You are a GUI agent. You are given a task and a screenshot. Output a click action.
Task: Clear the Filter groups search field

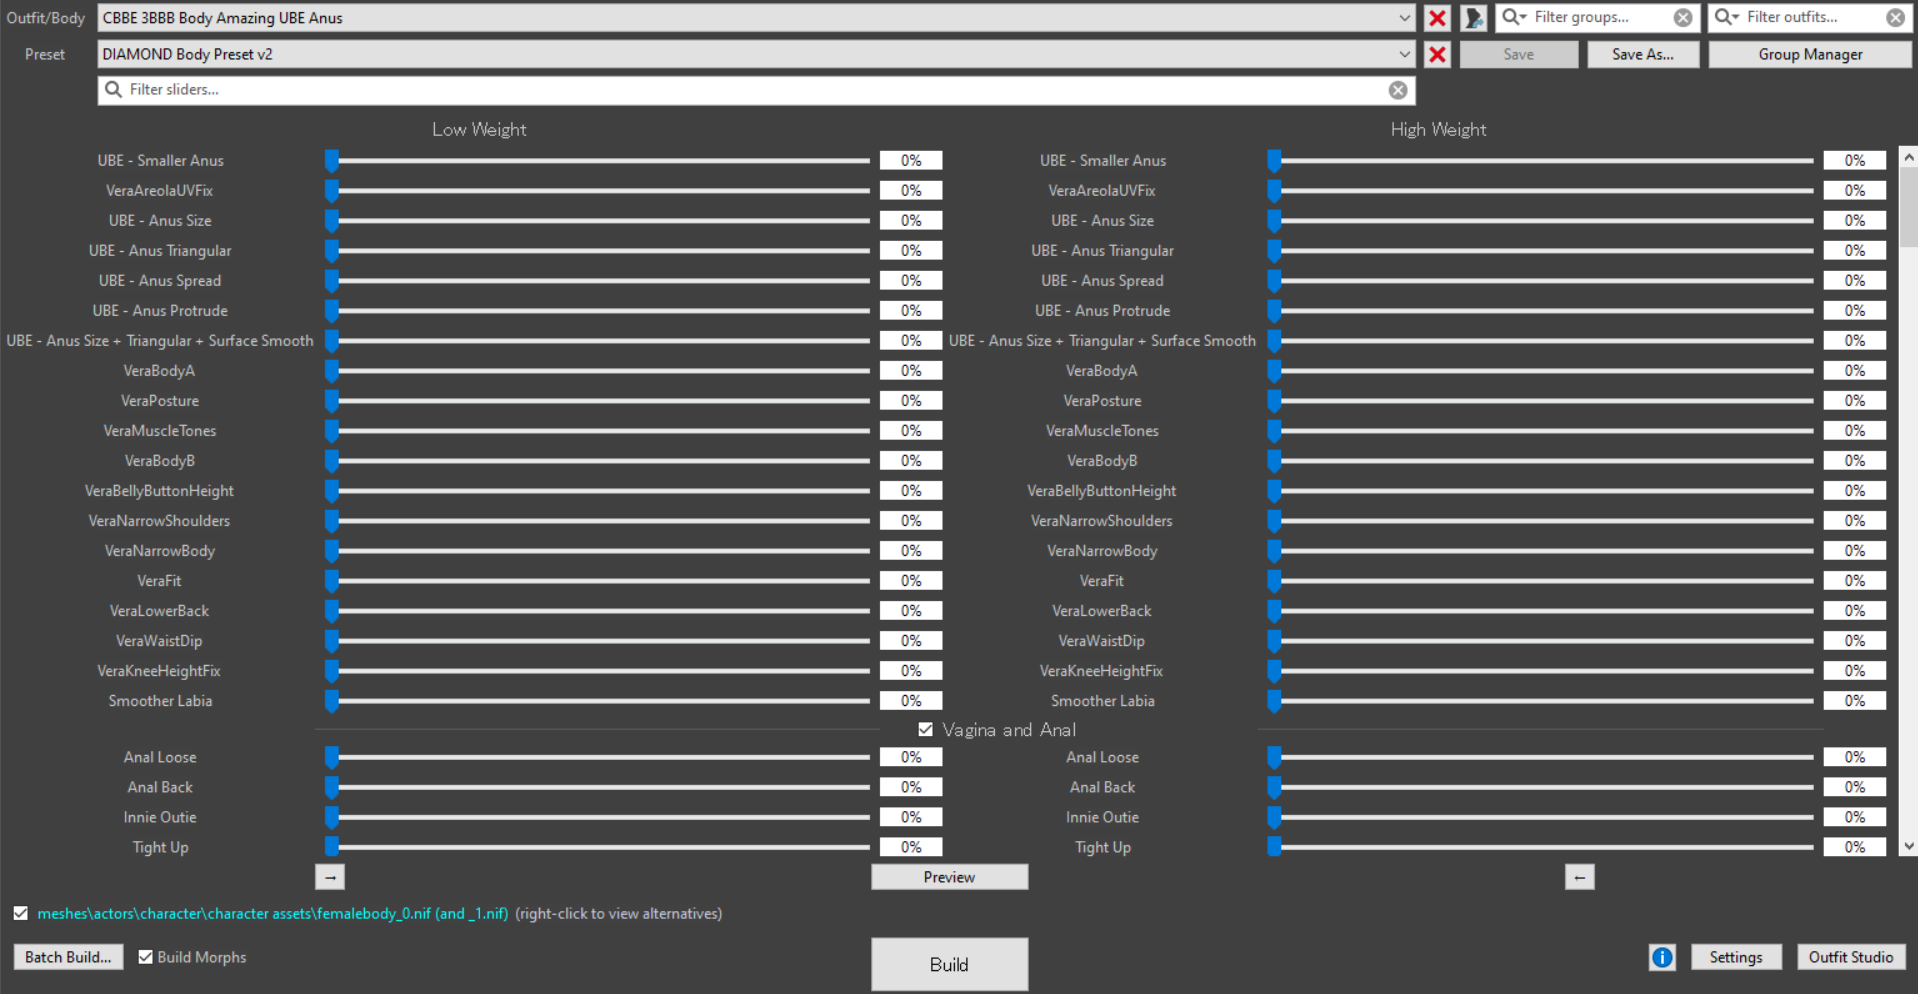[x=1683, y=17]
